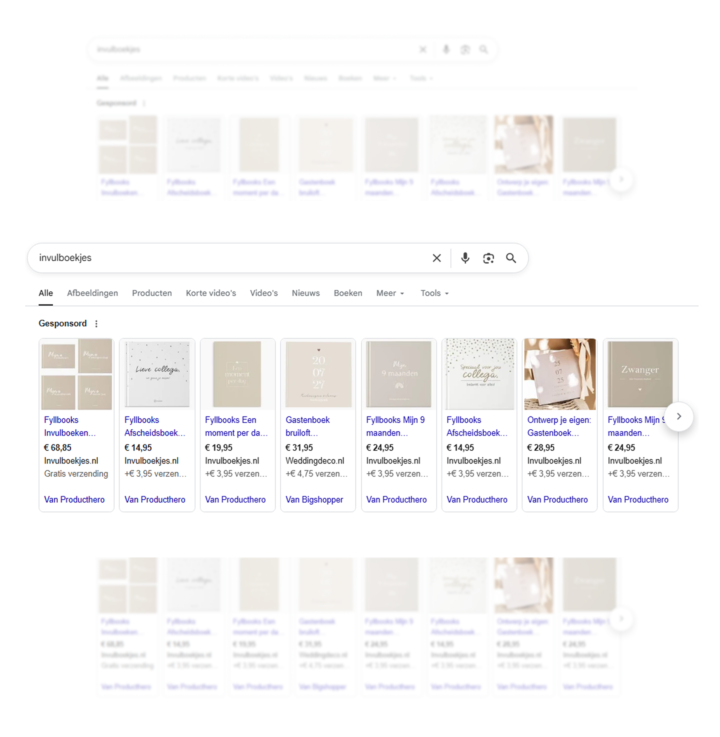Screen dimensions: 720x737
Task: Open the Fyllbooks Invulboeken product link
Action: pos(70,426)
